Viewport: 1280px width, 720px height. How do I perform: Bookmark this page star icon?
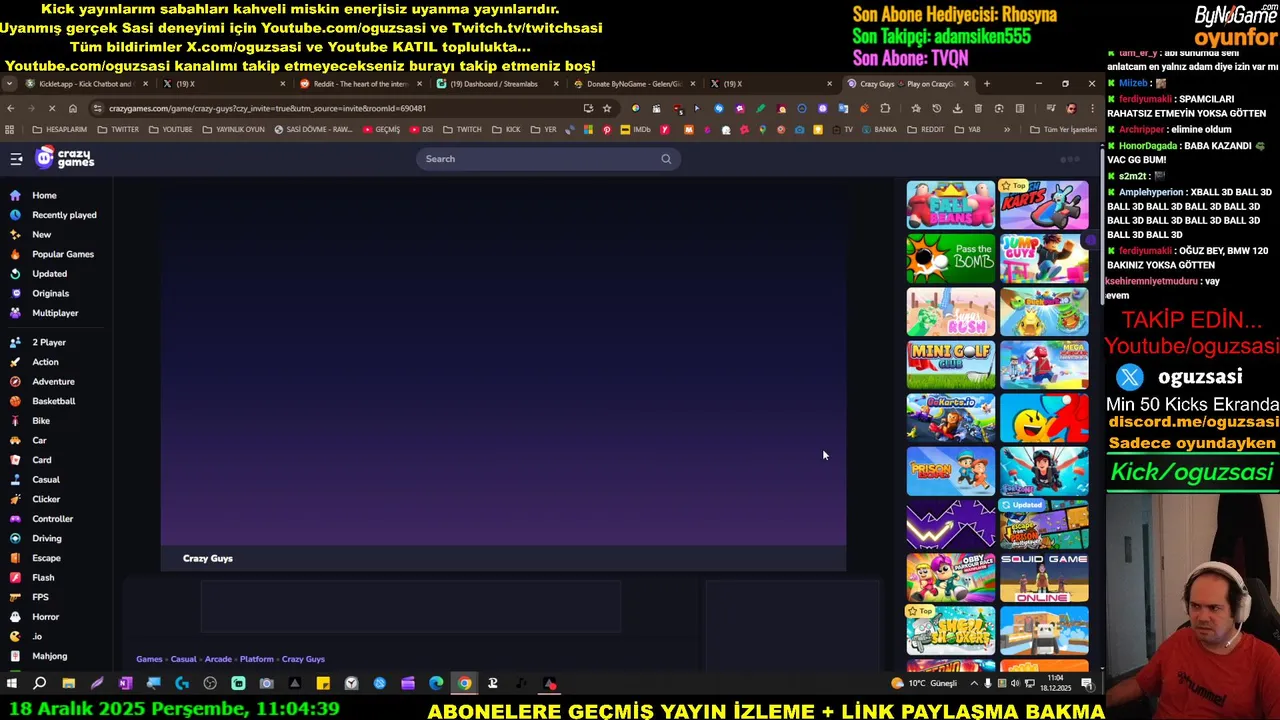pos(606,108)
